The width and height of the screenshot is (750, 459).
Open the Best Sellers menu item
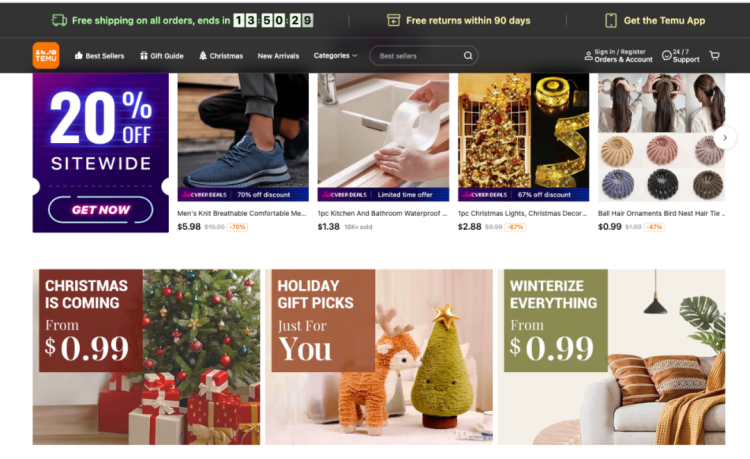(99, 55)
